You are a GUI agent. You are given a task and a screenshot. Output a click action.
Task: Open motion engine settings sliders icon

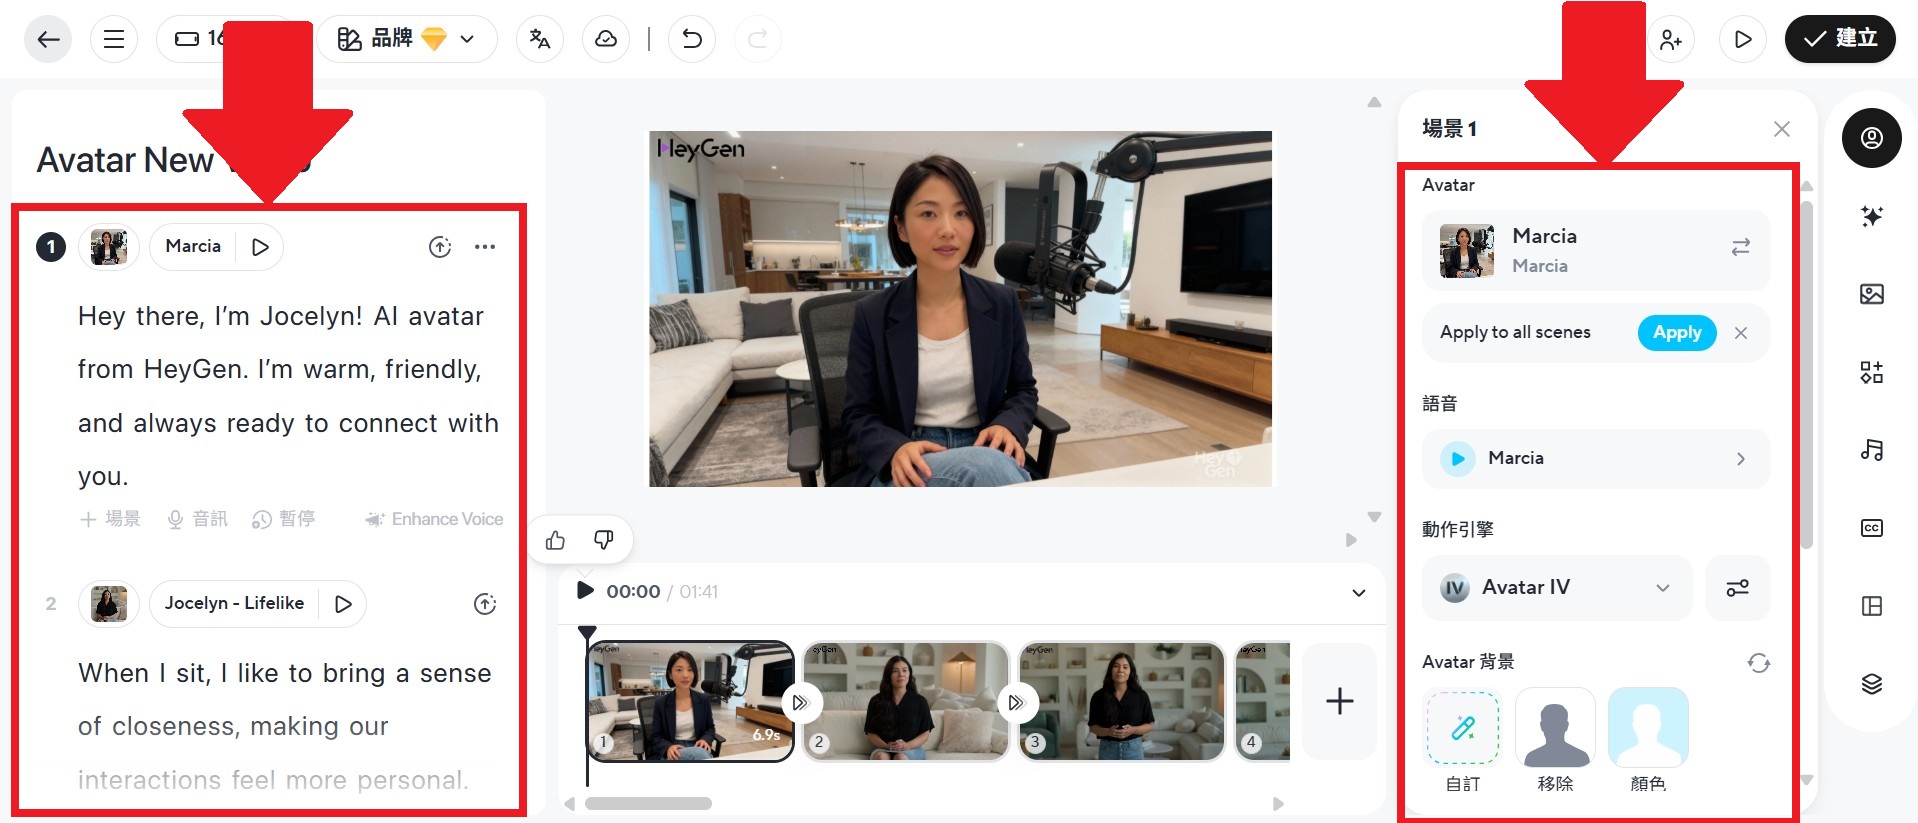[x=1738, y=588]
